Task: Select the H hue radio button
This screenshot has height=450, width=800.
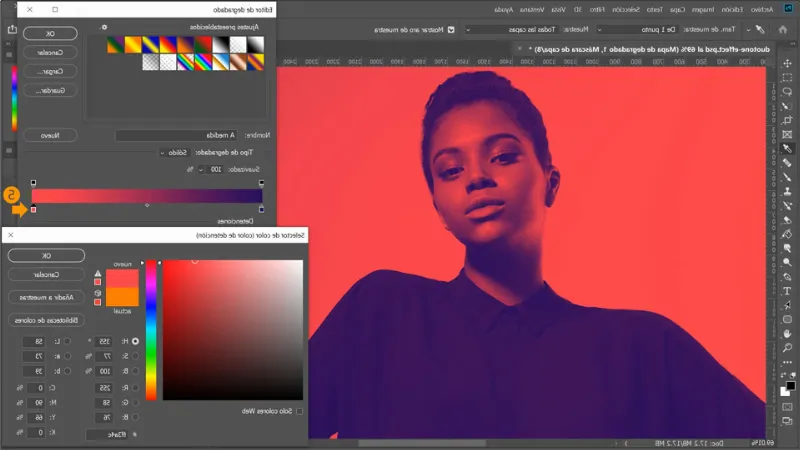Action: [x=135, y=341]
